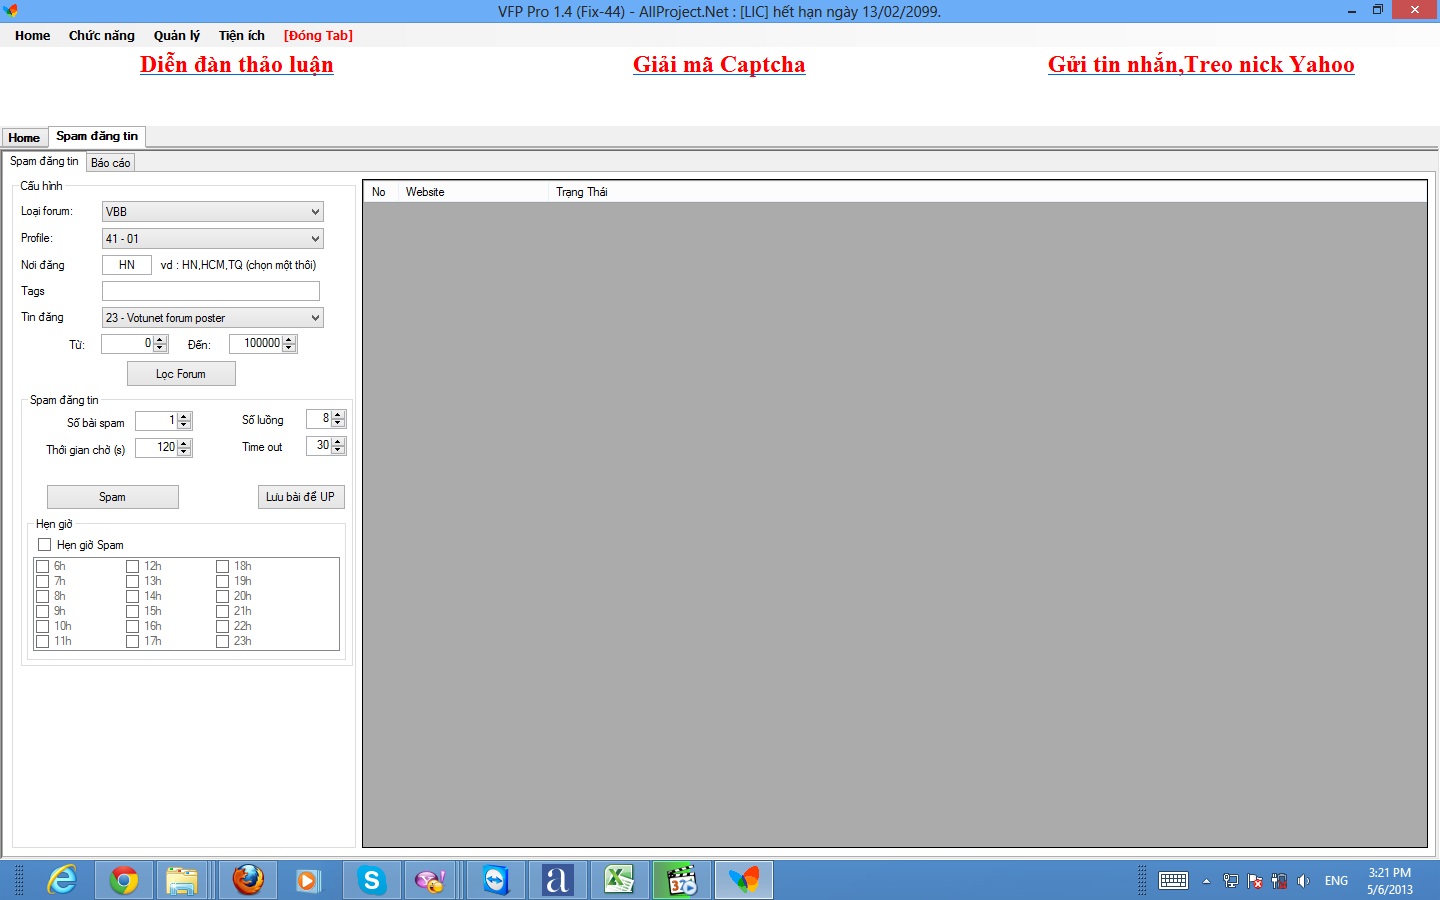Click the network tray icon
Image resolution: width=1440 pixels, height=900 pixels.
click(1231, 881)
